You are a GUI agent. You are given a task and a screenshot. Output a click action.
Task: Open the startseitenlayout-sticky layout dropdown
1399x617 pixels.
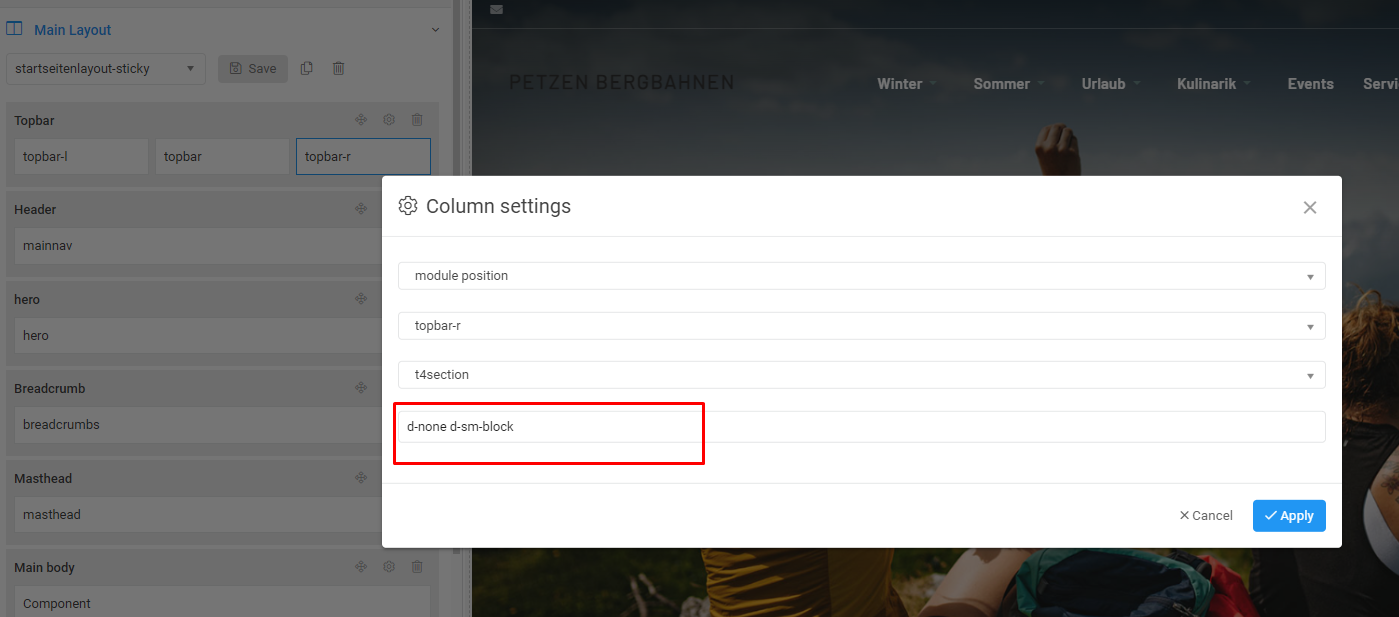click(x=105, y=69)
